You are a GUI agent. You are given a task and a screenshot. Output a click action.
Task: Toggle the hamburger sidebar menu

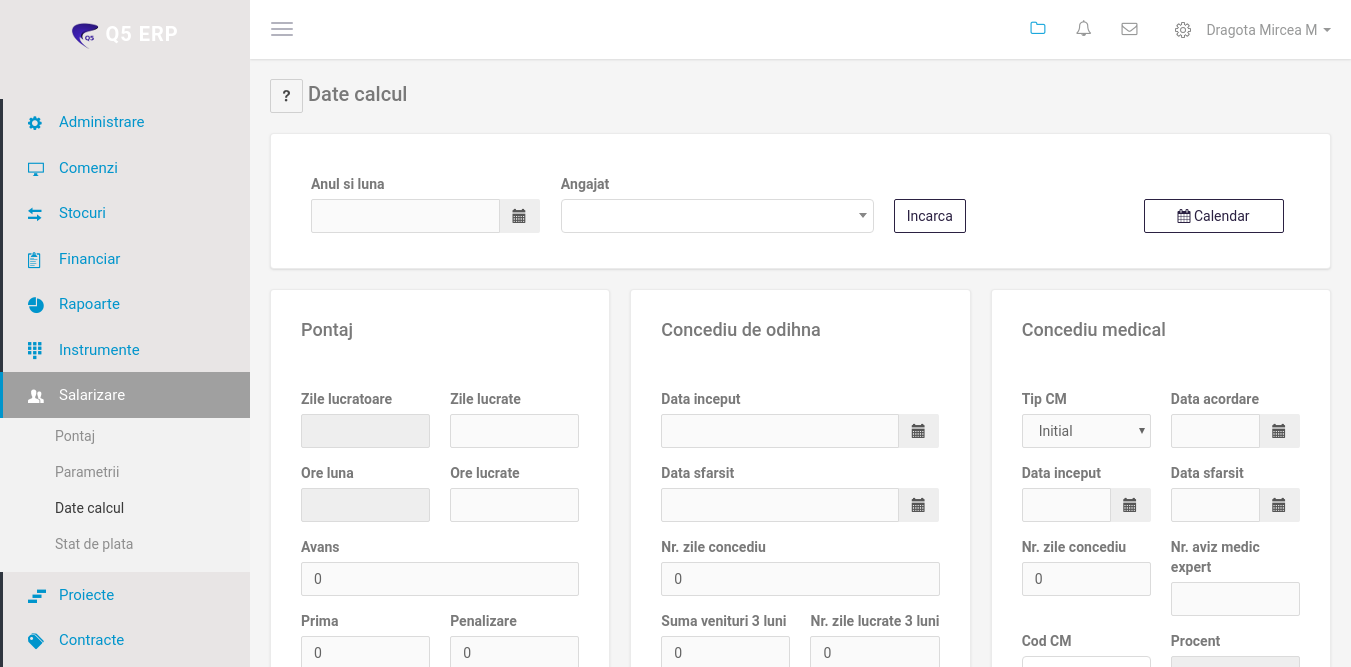pyautogui.click(x=282, y=29)
